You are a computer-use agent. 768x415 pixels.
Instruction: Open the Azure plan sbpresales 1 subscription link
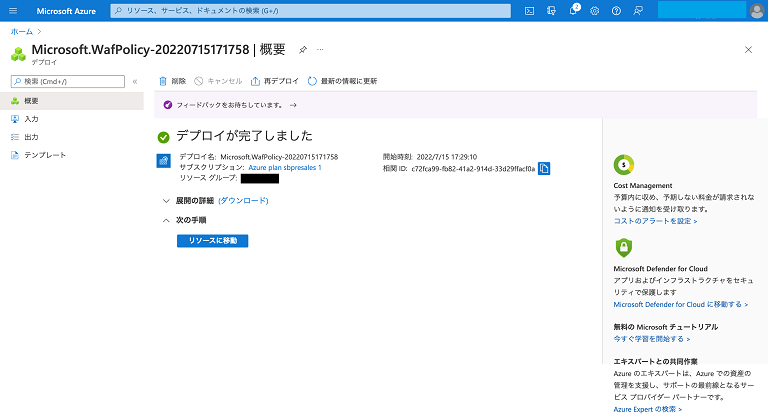pyautogui.click(x=284, y=167)
